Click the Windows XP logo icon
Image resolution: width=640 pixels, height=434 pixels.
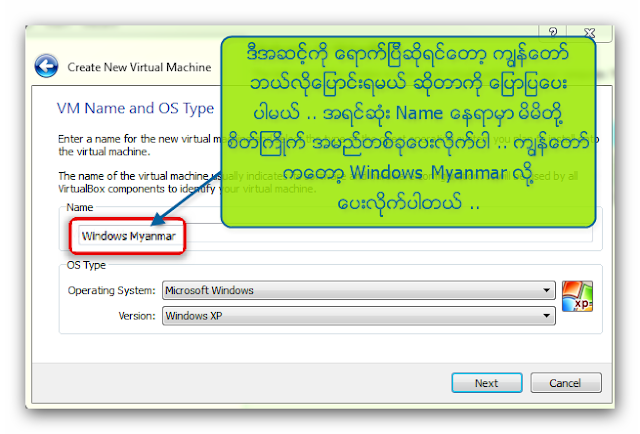pyautogui.click(x=577, y=296)
